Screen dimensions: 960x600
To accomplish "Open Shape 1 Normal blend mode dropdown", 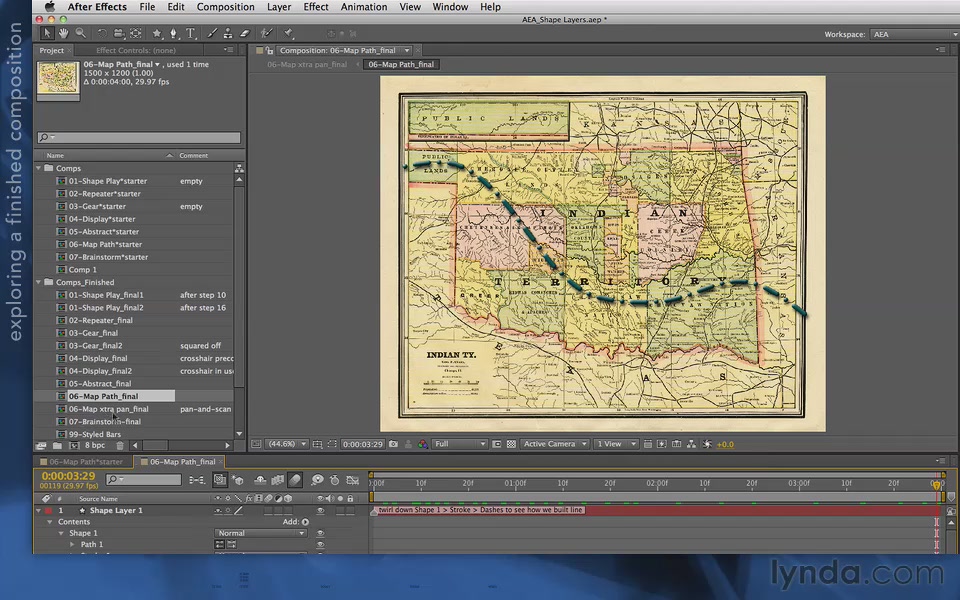I will [260, 533].
